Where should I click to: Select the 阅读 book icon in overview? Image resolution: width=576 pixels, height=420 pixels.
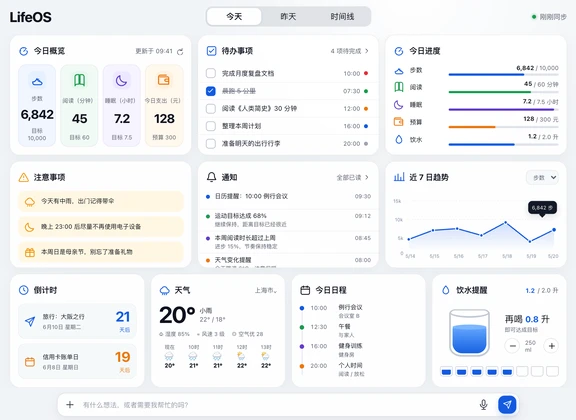pyautogui.click(x=79, y=80)
